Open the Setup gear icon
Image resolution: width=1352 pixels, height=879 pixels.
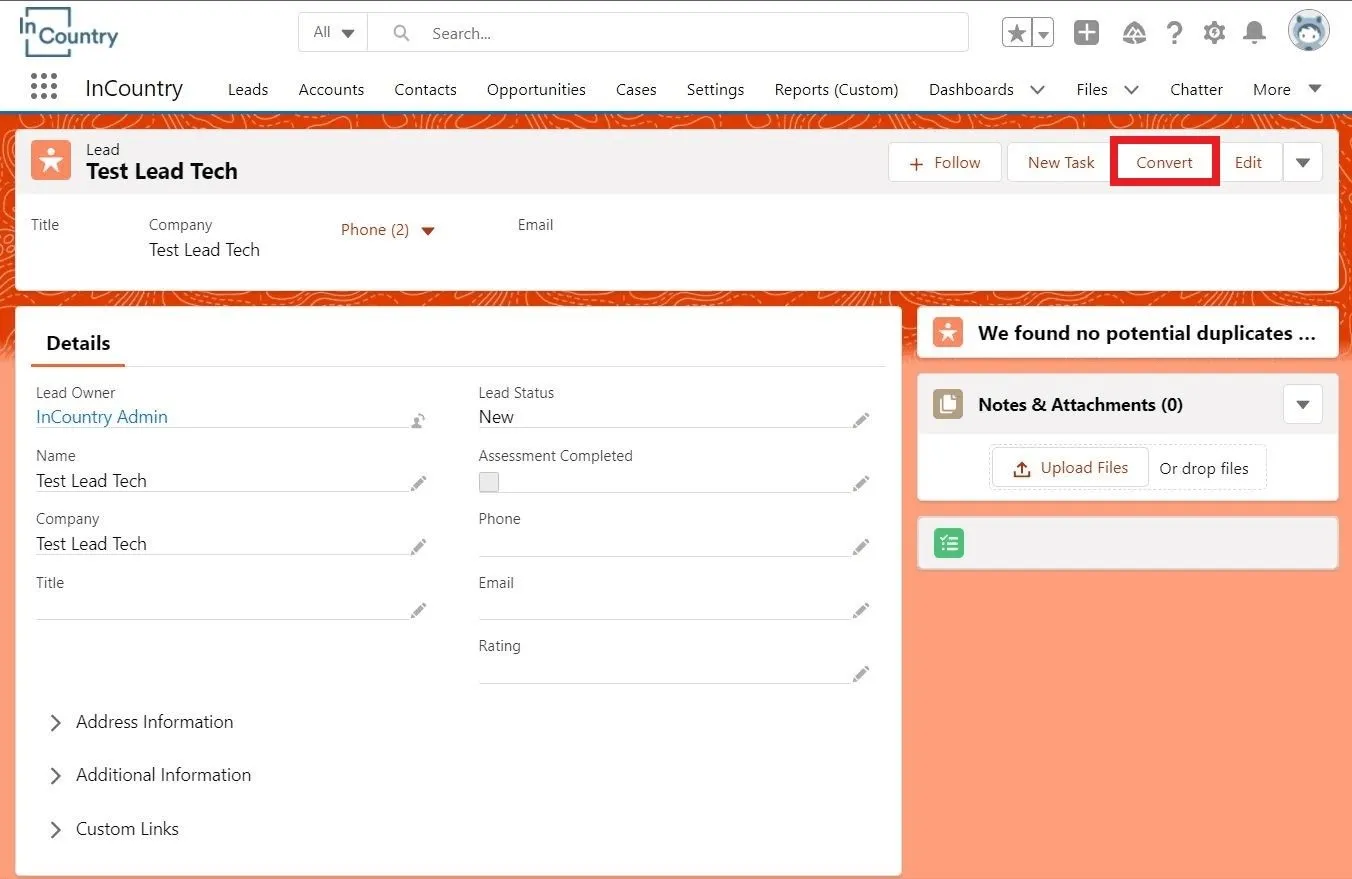(1214, 33)
